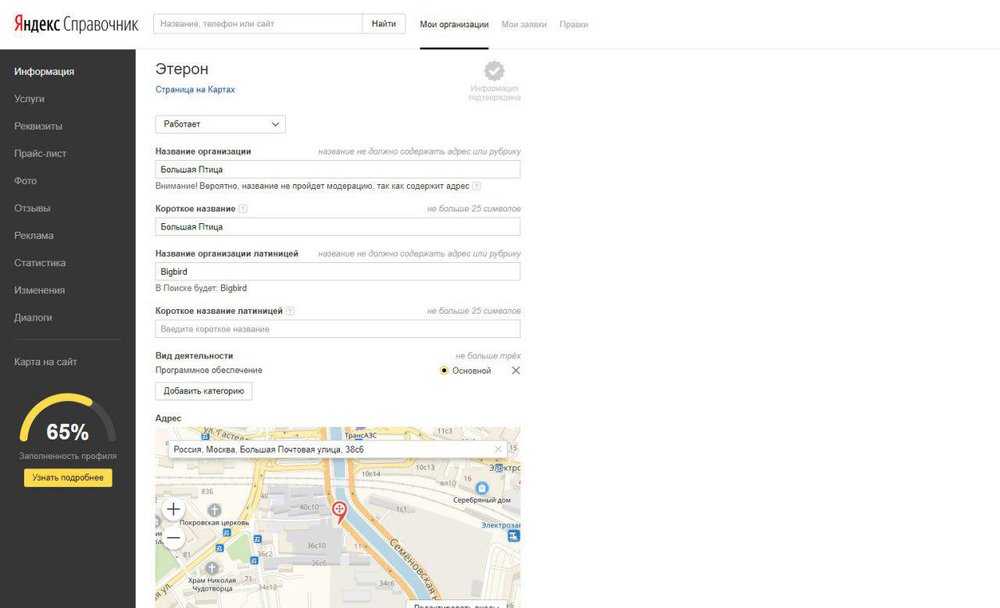
Task: Open the Отзывы section
Action: 32,208
